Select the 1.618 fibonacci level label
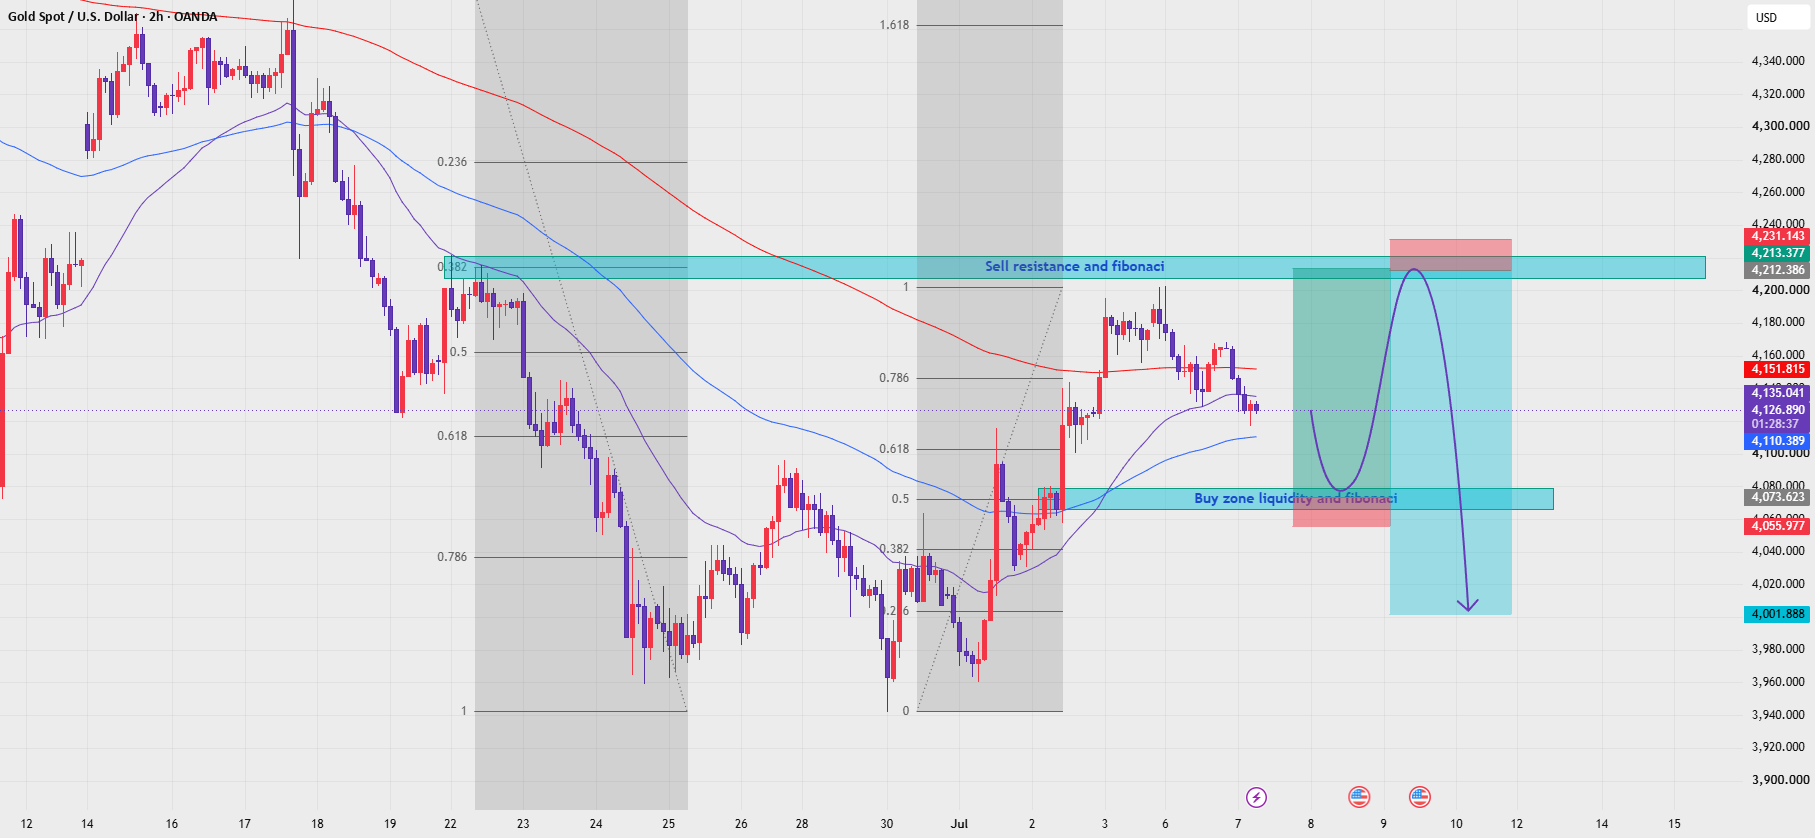This screenshot has width=1815, height=838. tap(894, 25)
